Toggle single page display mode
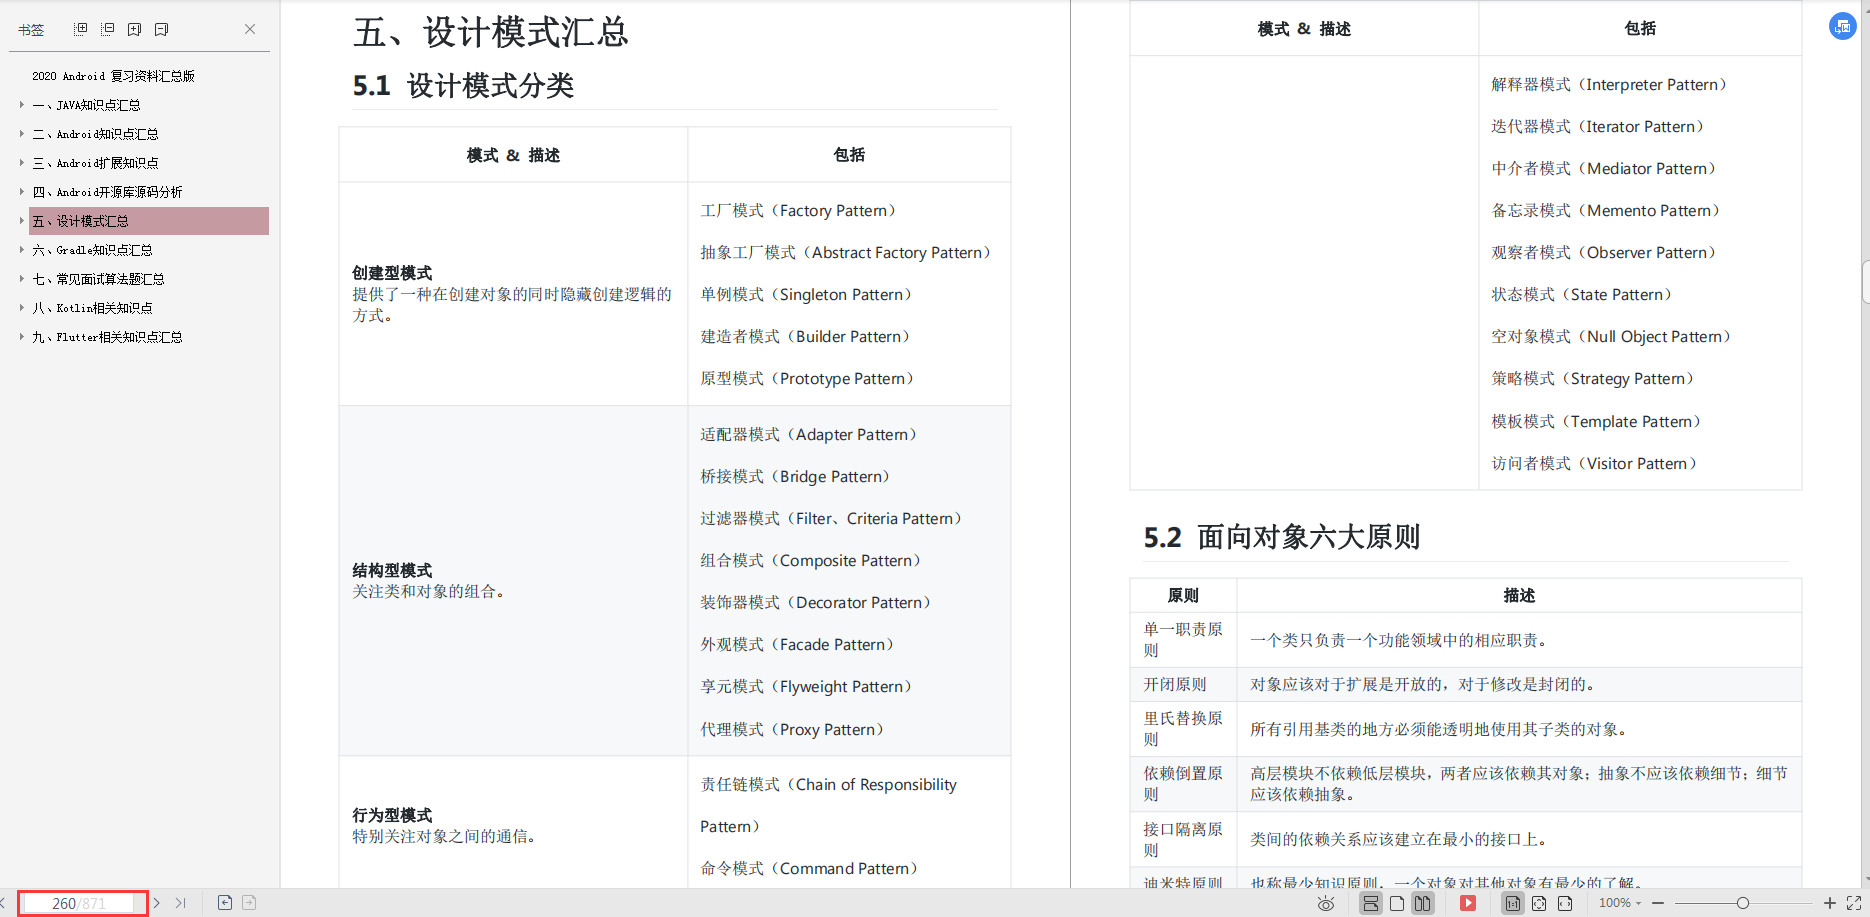The image size is (1870, 917). pyautogui.click(x=1397, y=903)
